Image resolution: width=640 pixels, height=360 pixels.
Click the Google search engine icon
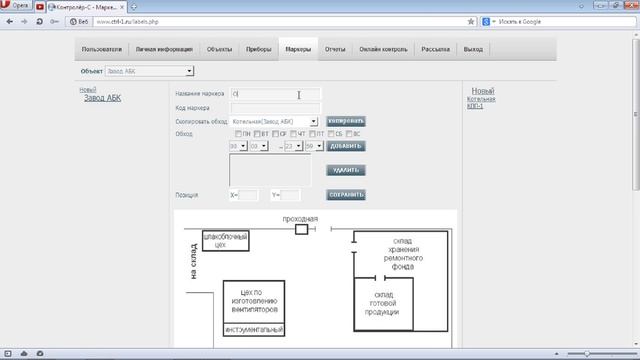tap(486, 22)
